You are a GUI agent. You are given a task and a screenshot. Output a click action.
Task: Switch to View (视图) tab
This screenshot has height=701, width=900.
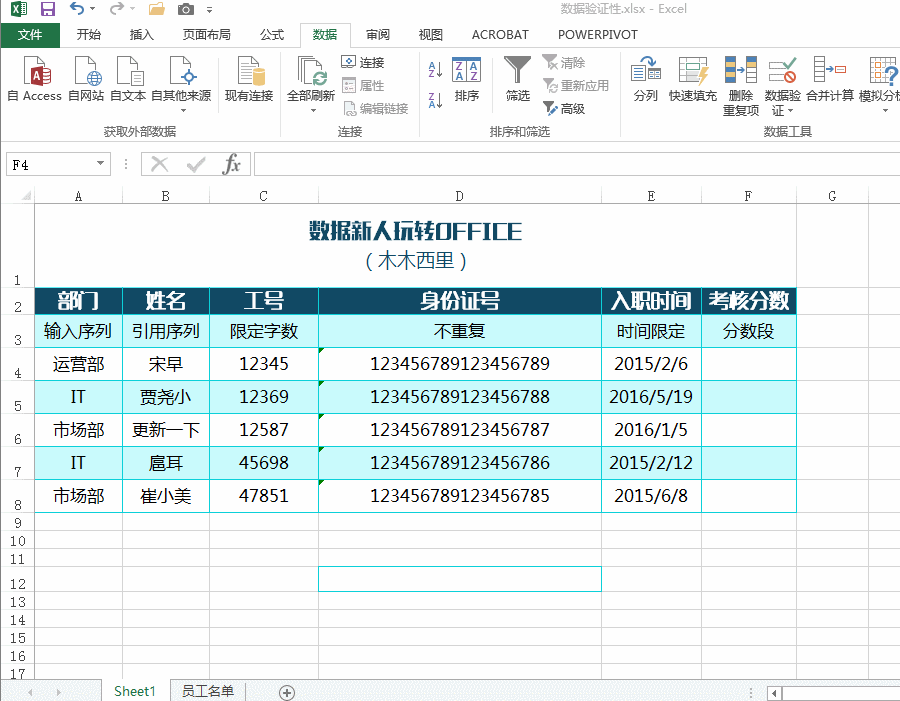pos(430,34)
